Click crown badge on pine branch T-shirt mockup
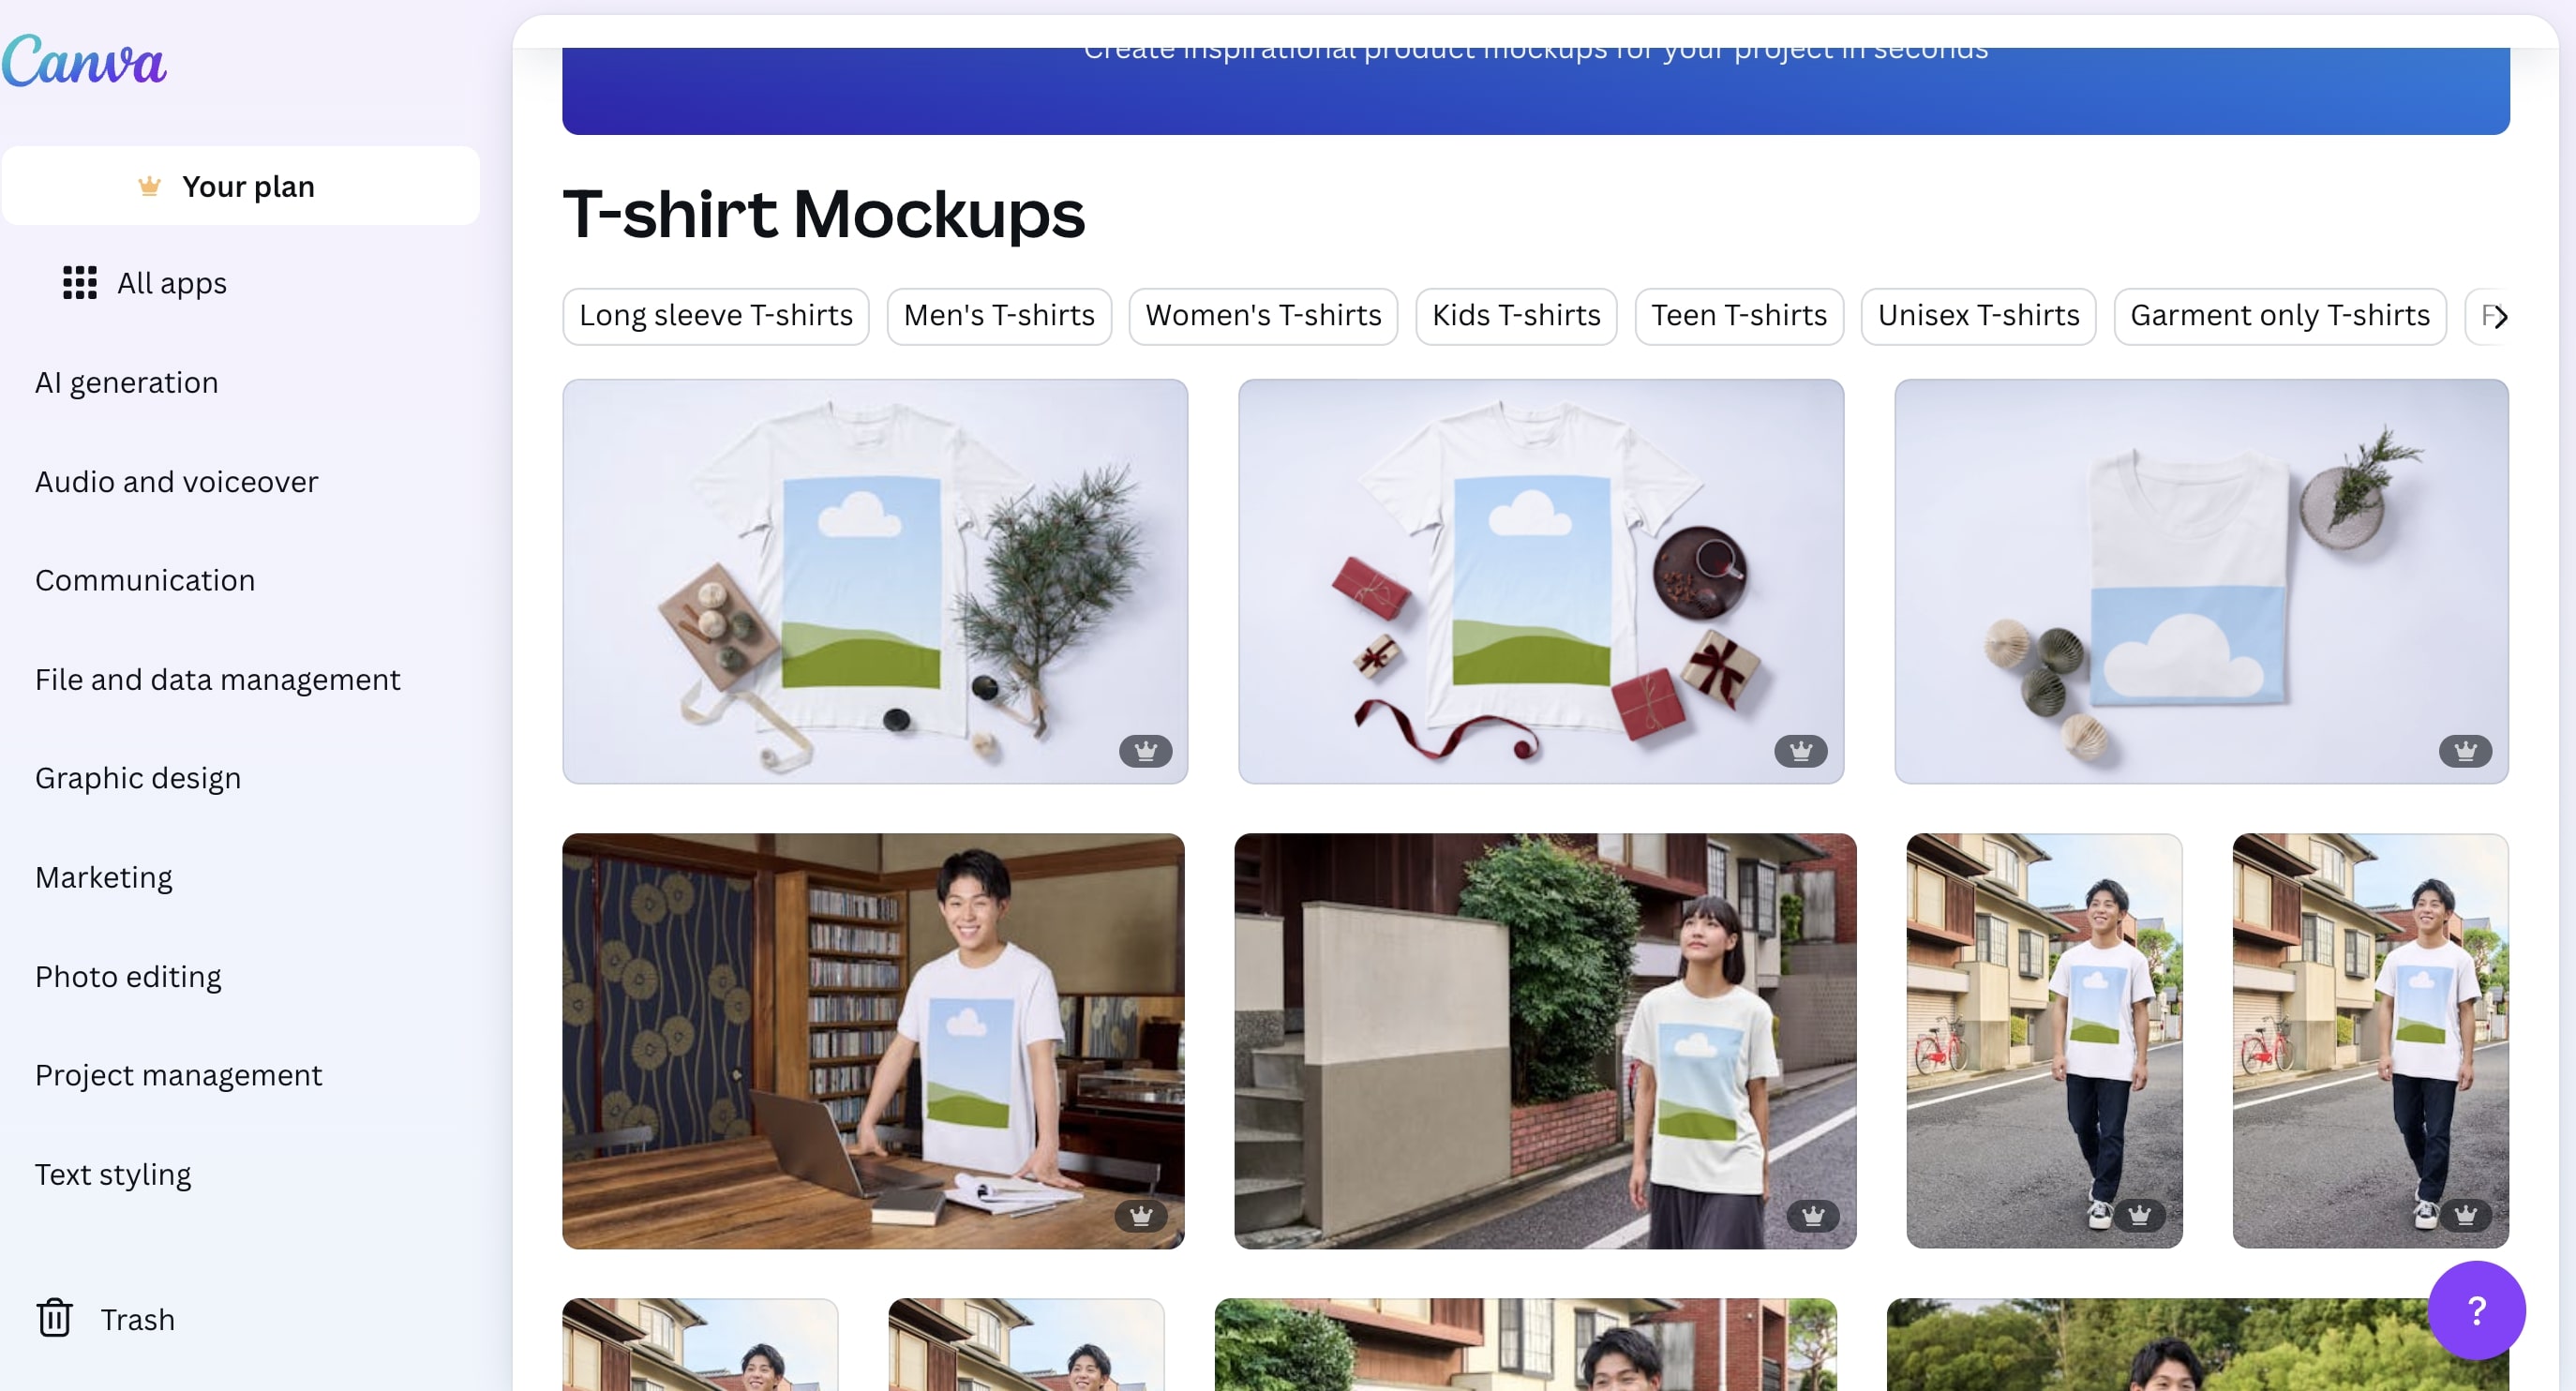This screenshot has width=2576, height=1391. click(1145, 751)
